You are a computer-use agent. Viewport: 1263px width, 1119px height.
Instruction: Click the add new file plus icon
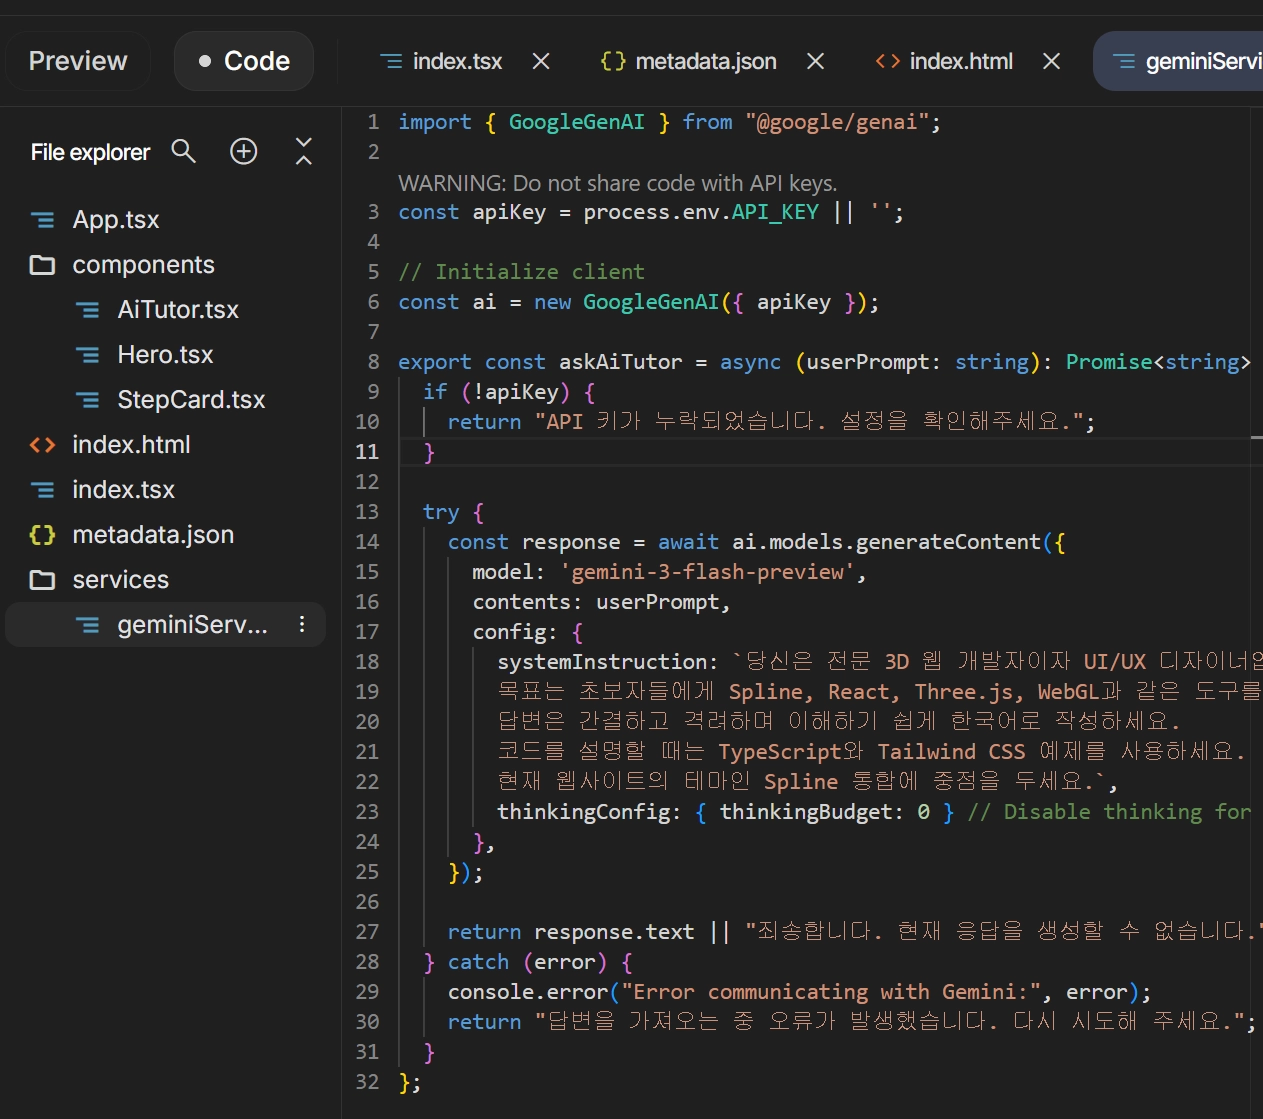pyautogui.click(x=244, y=151)
